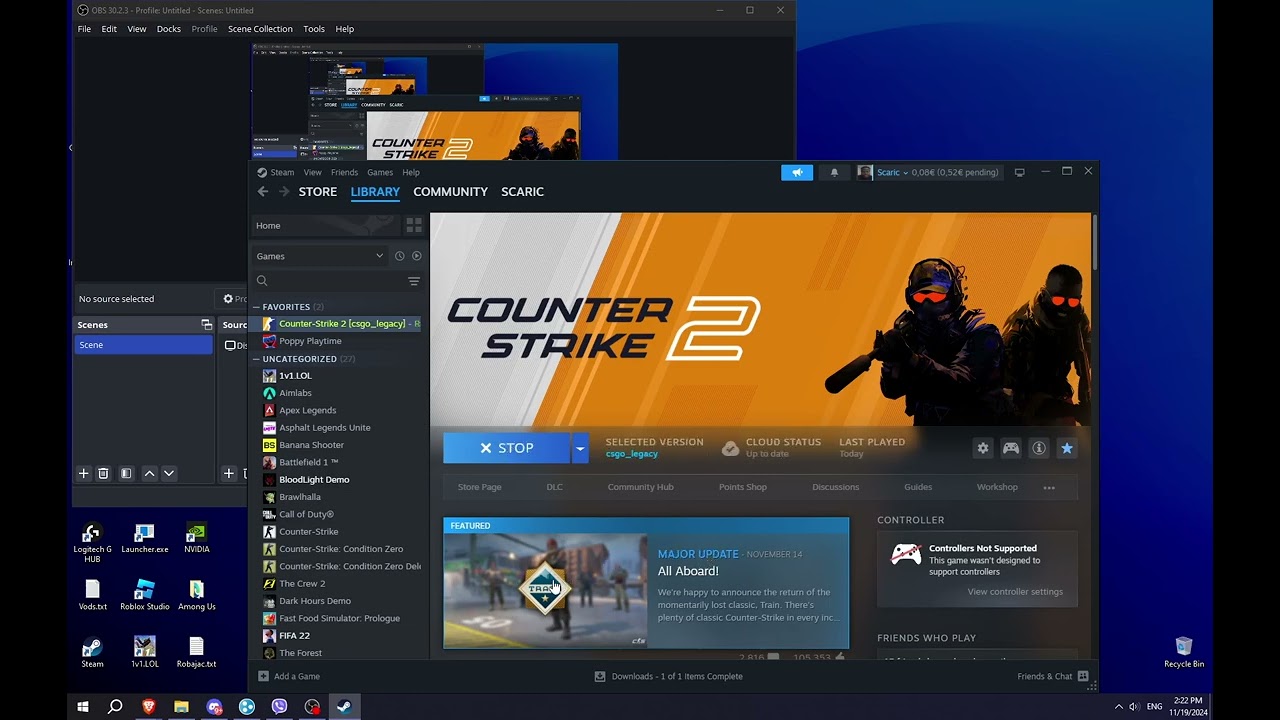Open OBS Docks menu
The height and width of the screenshot is (720, 1280).
169,29
